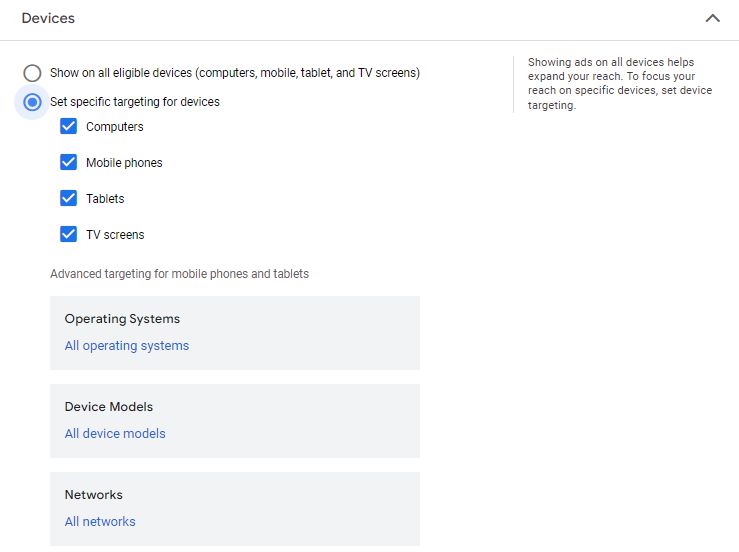739x552 pixels.
Task: Open the 'All networks' link
Action: point(100,522)
